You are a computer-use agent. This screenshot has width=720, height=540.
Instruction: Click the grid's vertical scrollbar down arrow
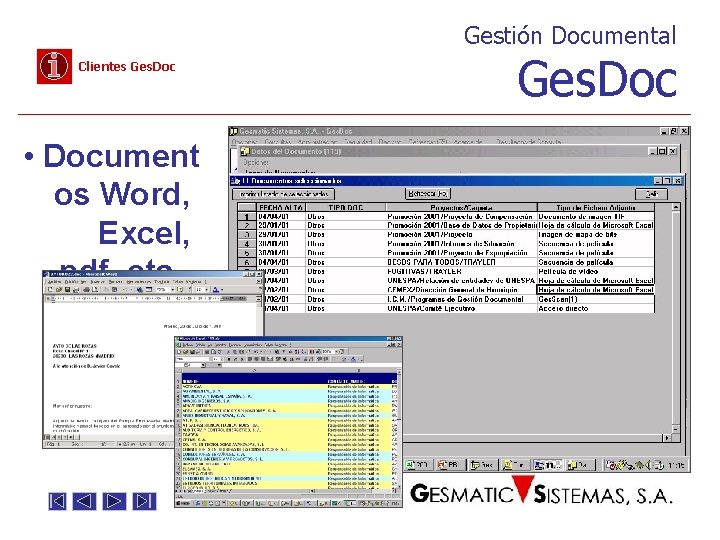click(x=675, y=428)
